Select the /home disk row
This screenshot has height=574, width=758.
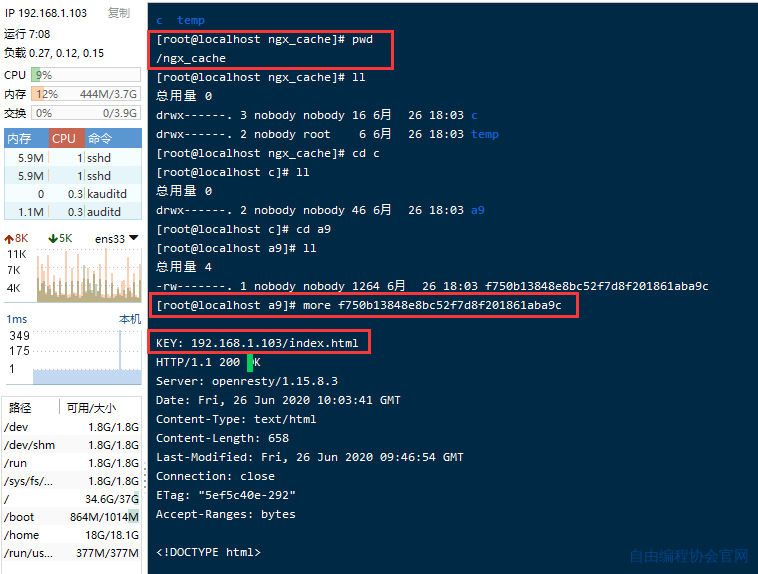[x=72, y=535]
